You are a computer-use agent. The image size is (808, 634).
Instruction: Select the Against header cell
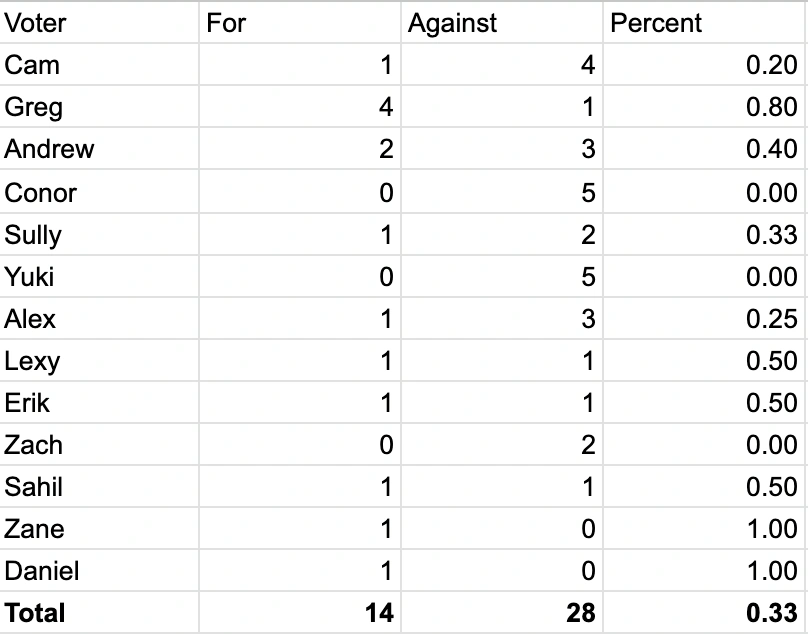[452, 23]
